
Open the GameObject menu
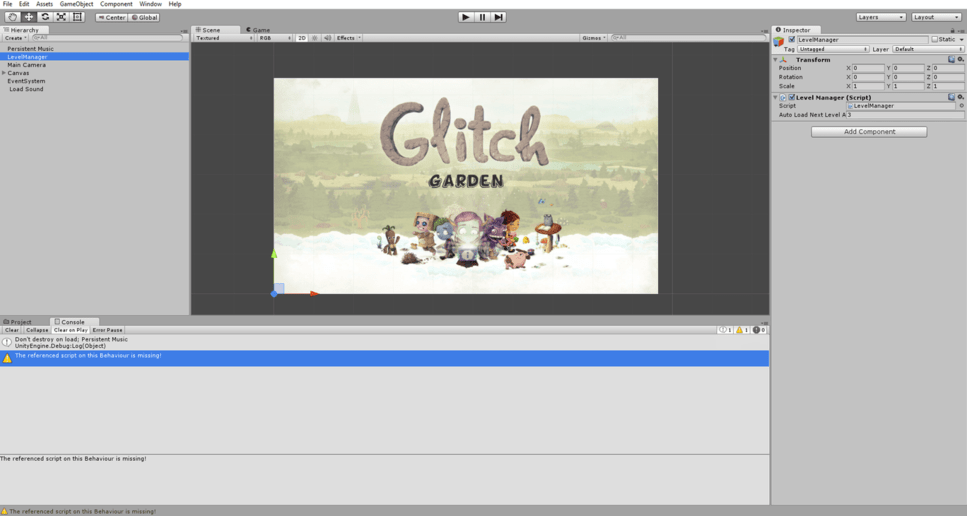[x=76, y=4]
